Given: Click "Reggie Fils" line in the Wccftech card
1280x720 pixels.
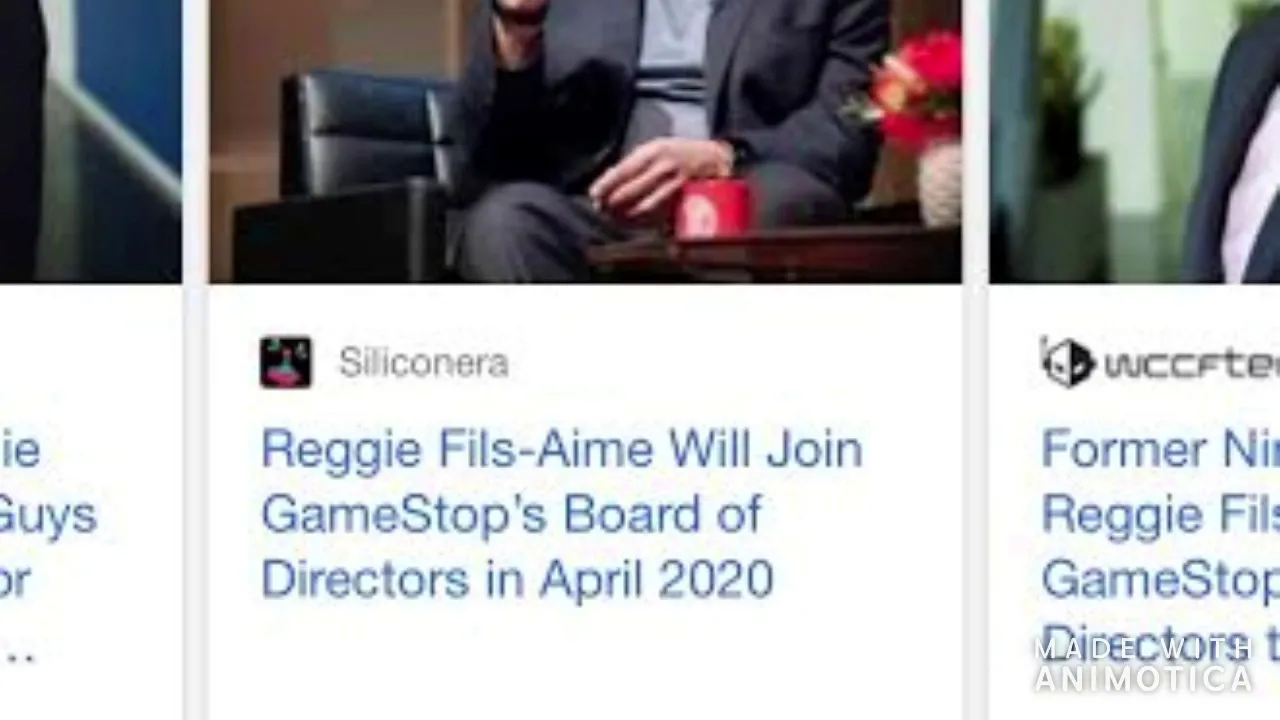Looking at the screenshot, I should pyautogui.click(x=1160, y=516).
